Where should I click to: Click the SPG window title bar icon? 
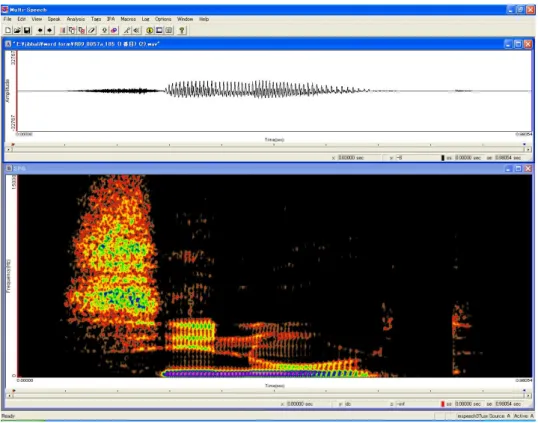click(x=9, y=168)
